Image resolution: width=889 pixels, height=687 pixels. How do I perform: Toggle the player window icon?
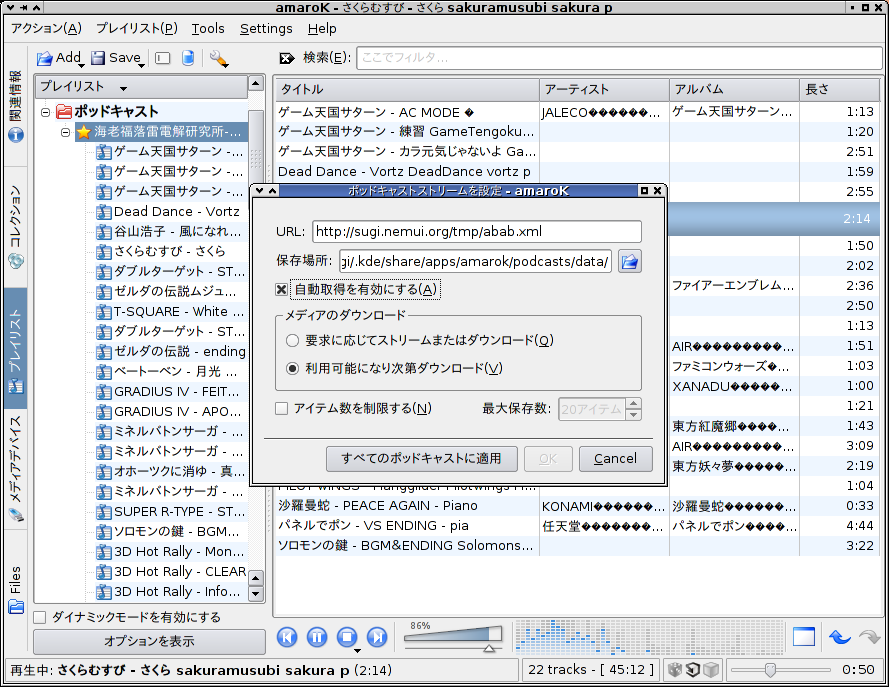click(803, 637)
